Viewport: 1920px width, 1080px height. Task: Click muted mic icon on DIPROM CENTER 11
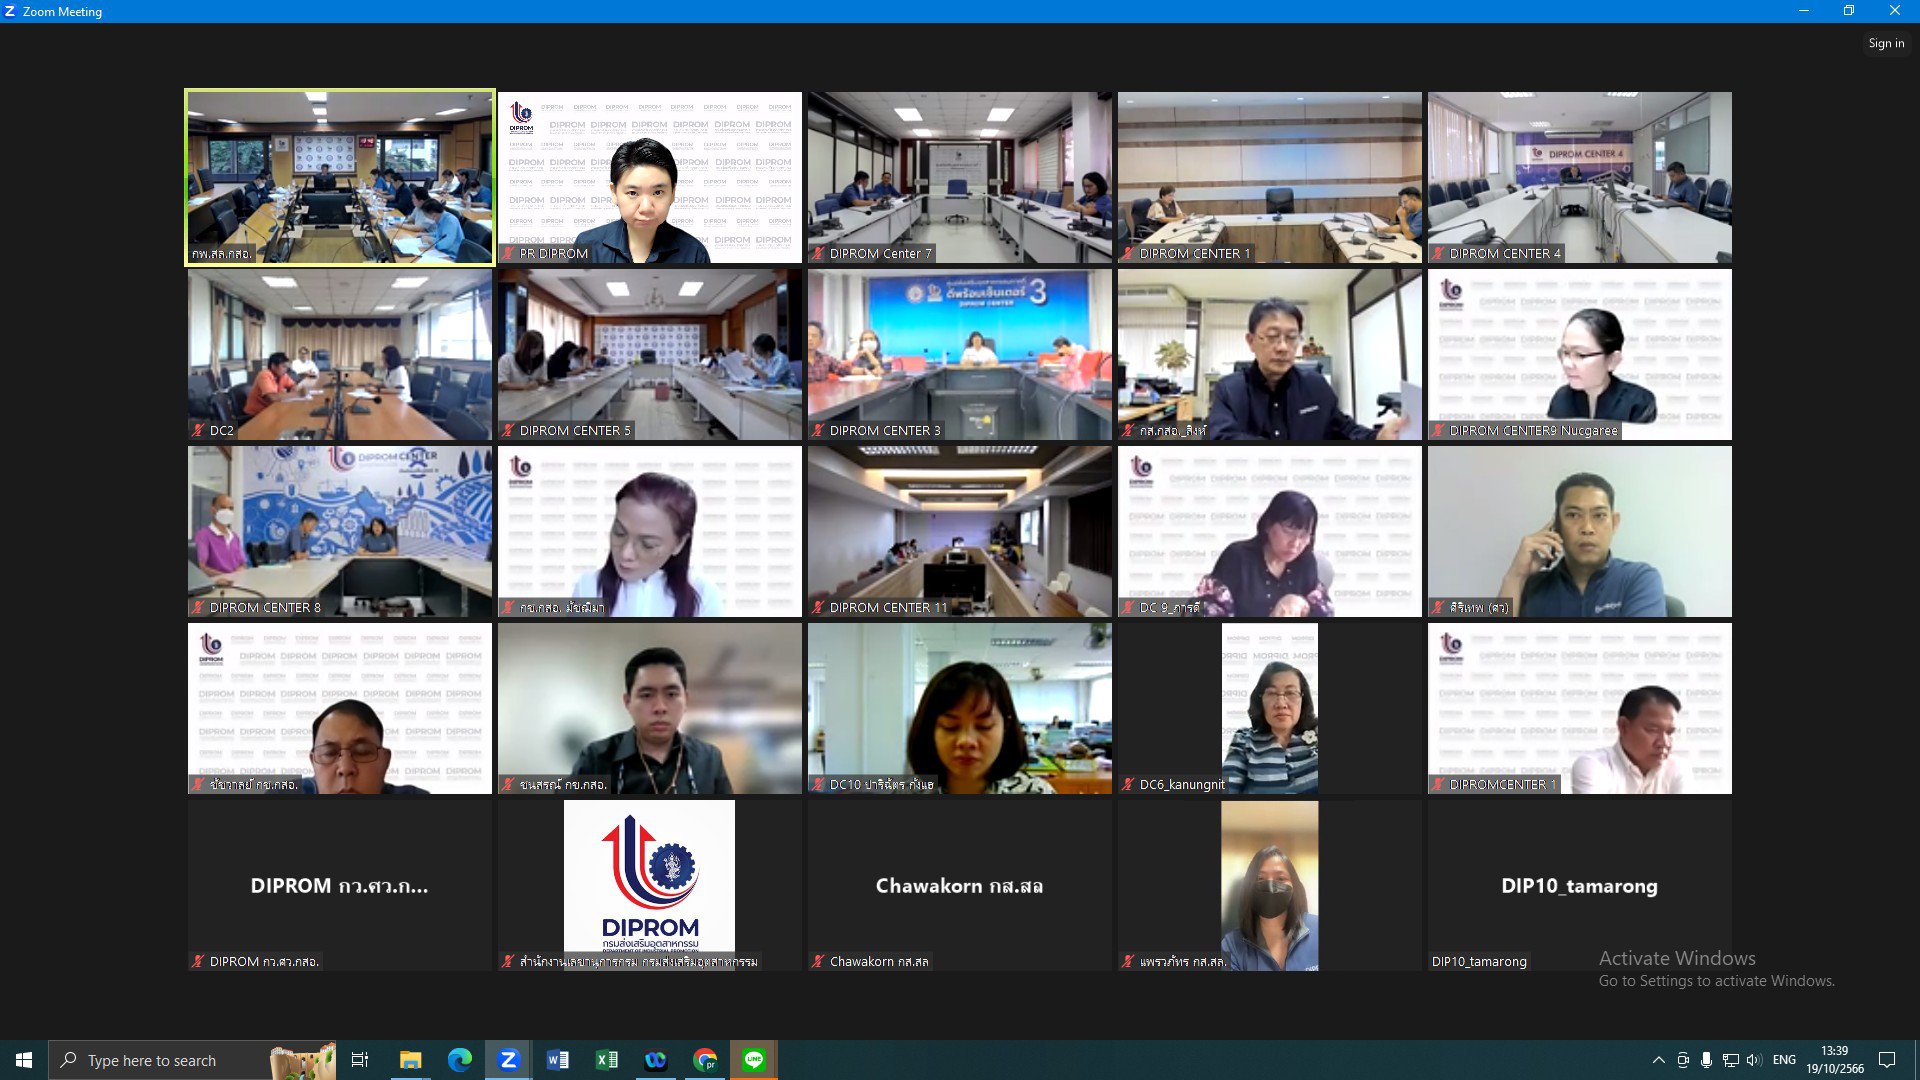818,608
